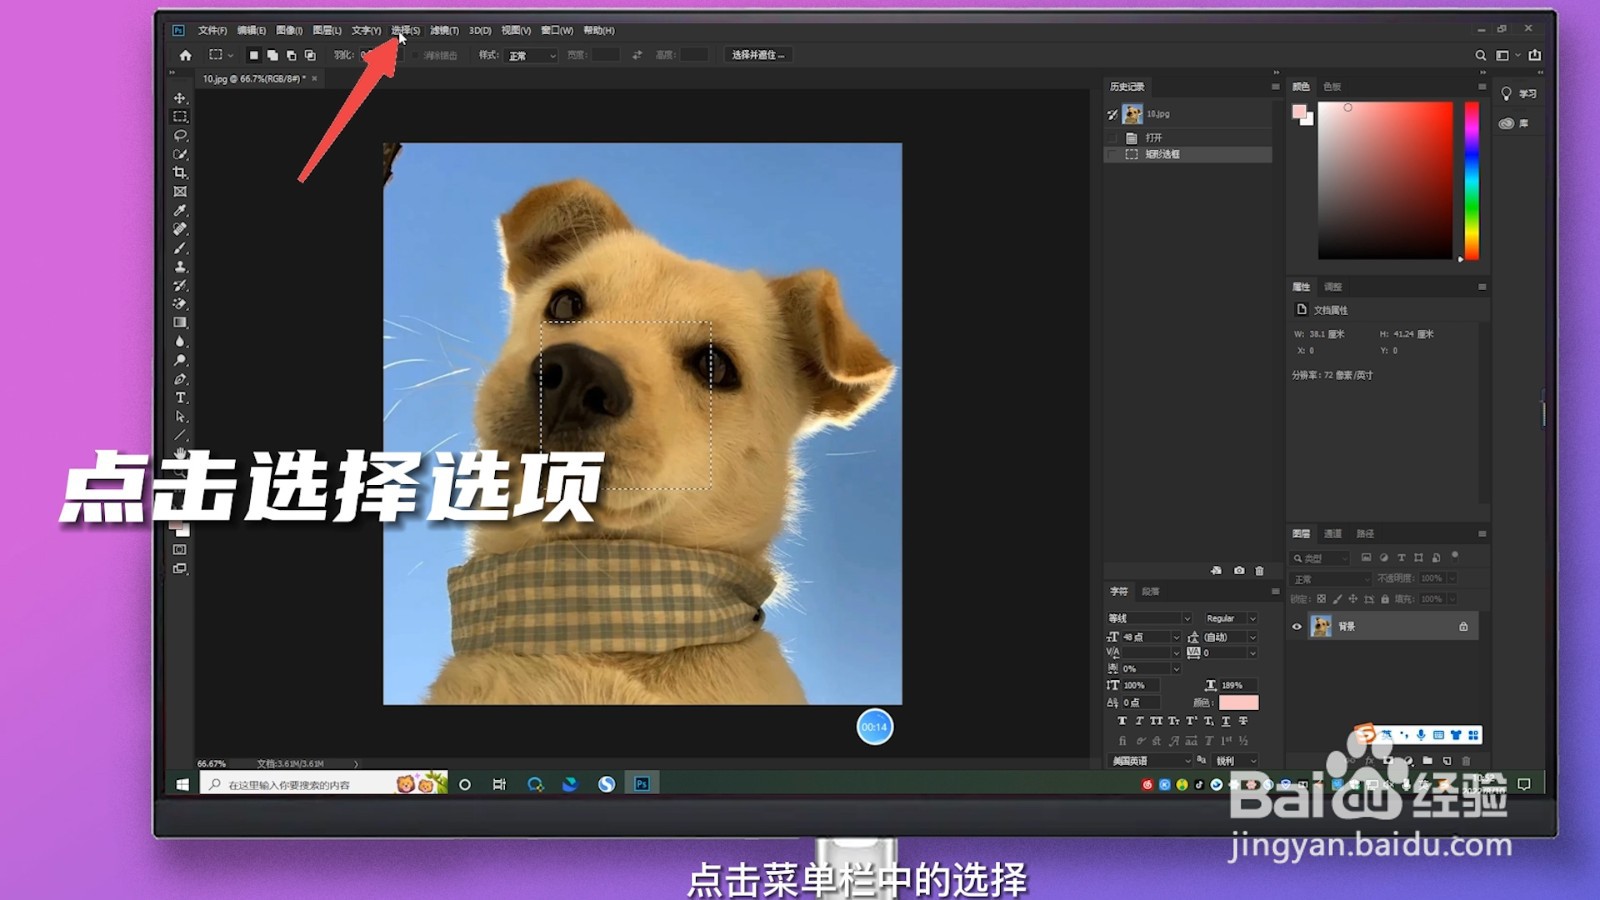Select the Frame tool
1600x900 pixels.
(x=180, y=192)
